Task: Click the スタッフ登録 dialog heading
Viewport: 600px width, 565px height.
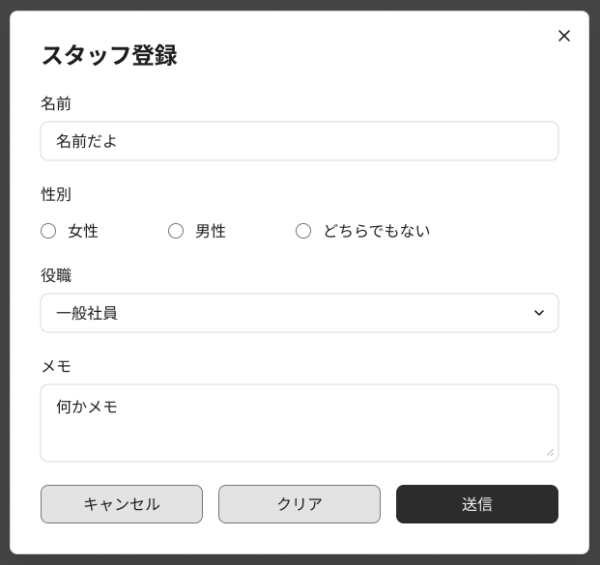Action: (109, 55)
